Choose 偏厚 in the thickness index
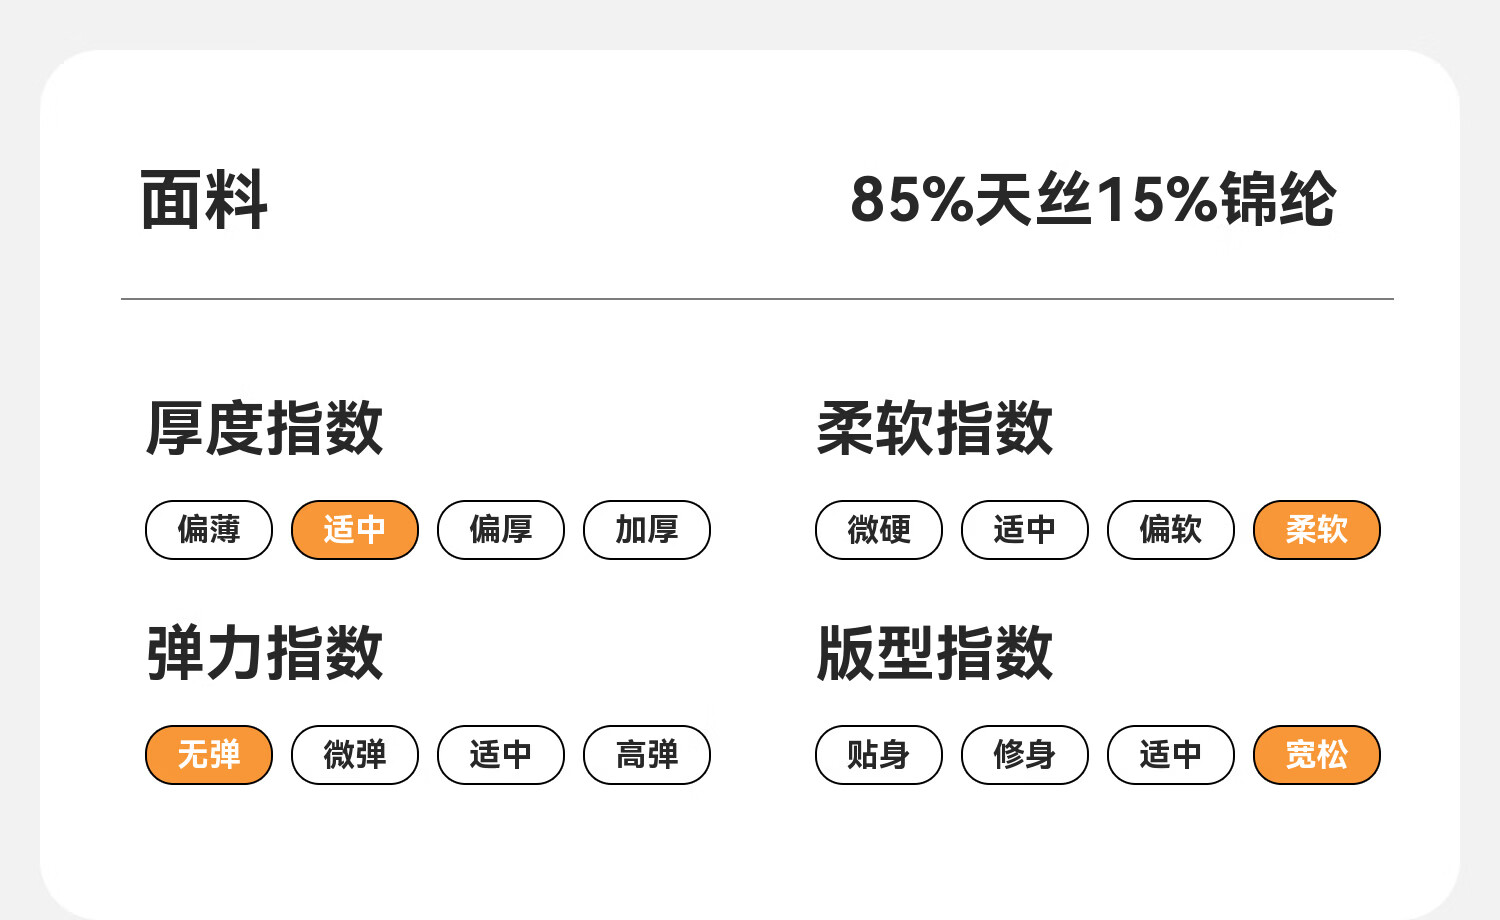 click(501, 530)
